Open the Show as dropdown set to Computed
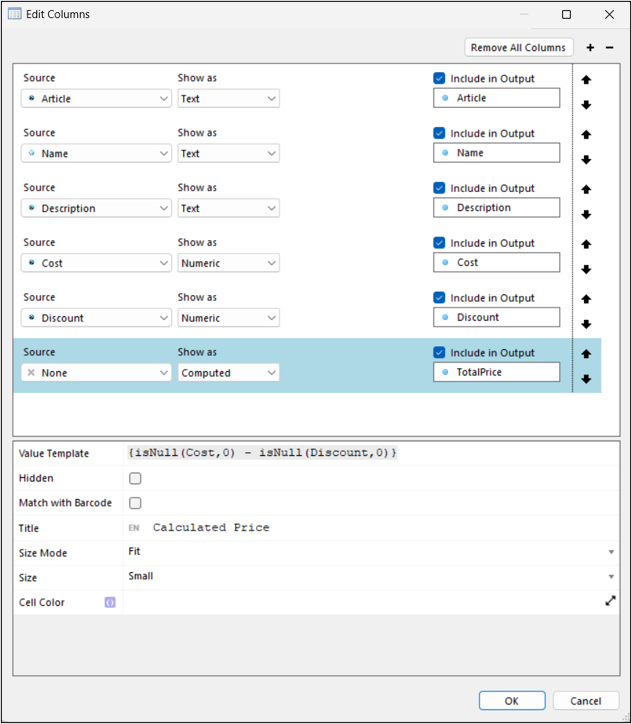 pos(228,372)
